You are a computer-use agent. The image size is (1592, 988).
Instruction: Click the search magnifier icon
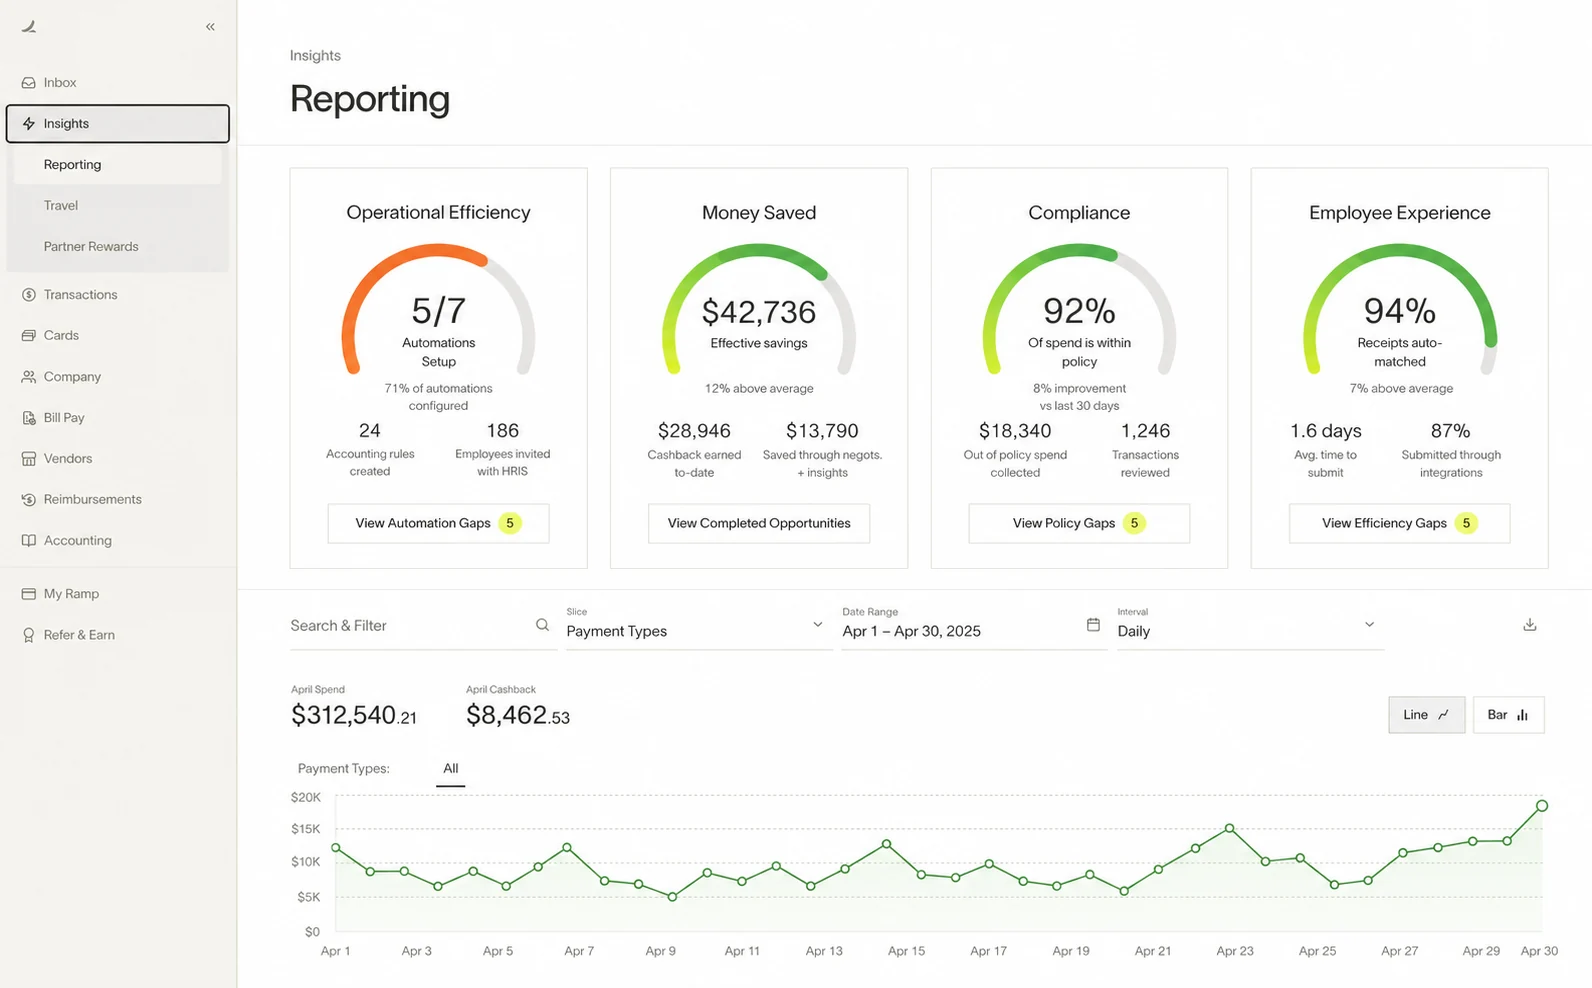542,625
